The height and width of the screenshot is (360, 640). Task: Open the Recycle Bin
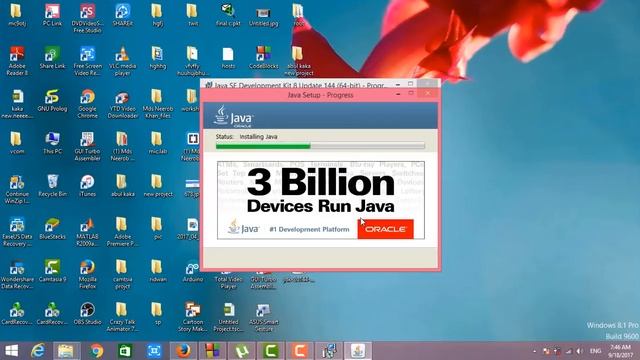[52, 186]
